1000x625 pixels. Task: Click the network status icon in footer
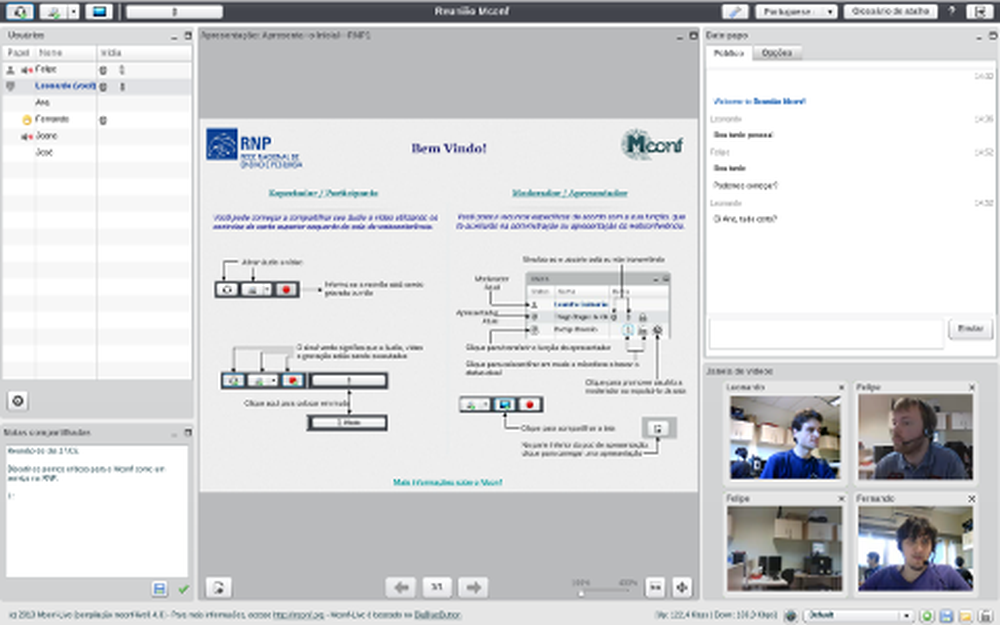(791, 615)
